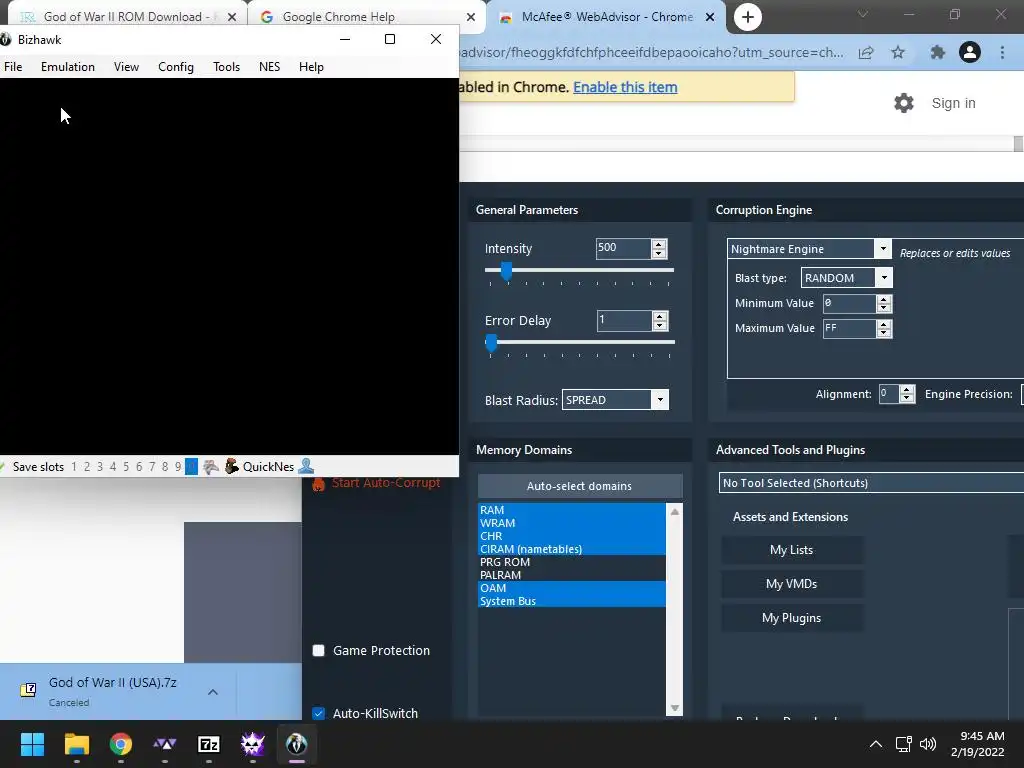Click the share page icon in address bar
The width and height of the screenshot is (1024, 768).
click(x=866, y=52)
